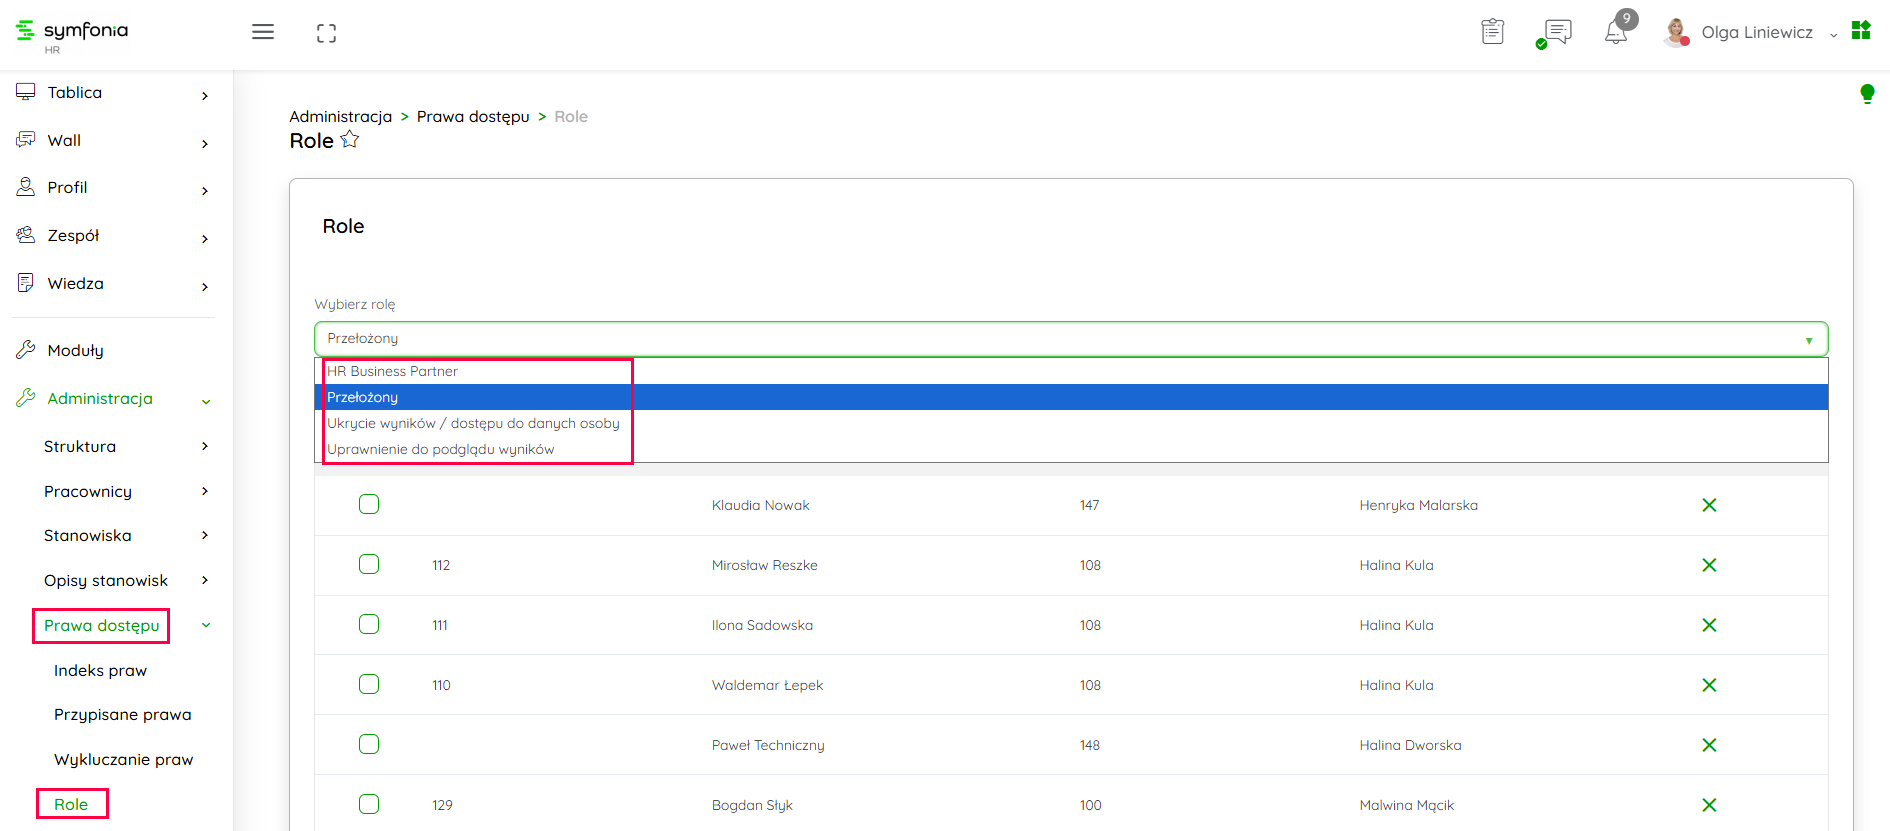Remove Klaudia Nowak row with X icon

(1709, 505)
